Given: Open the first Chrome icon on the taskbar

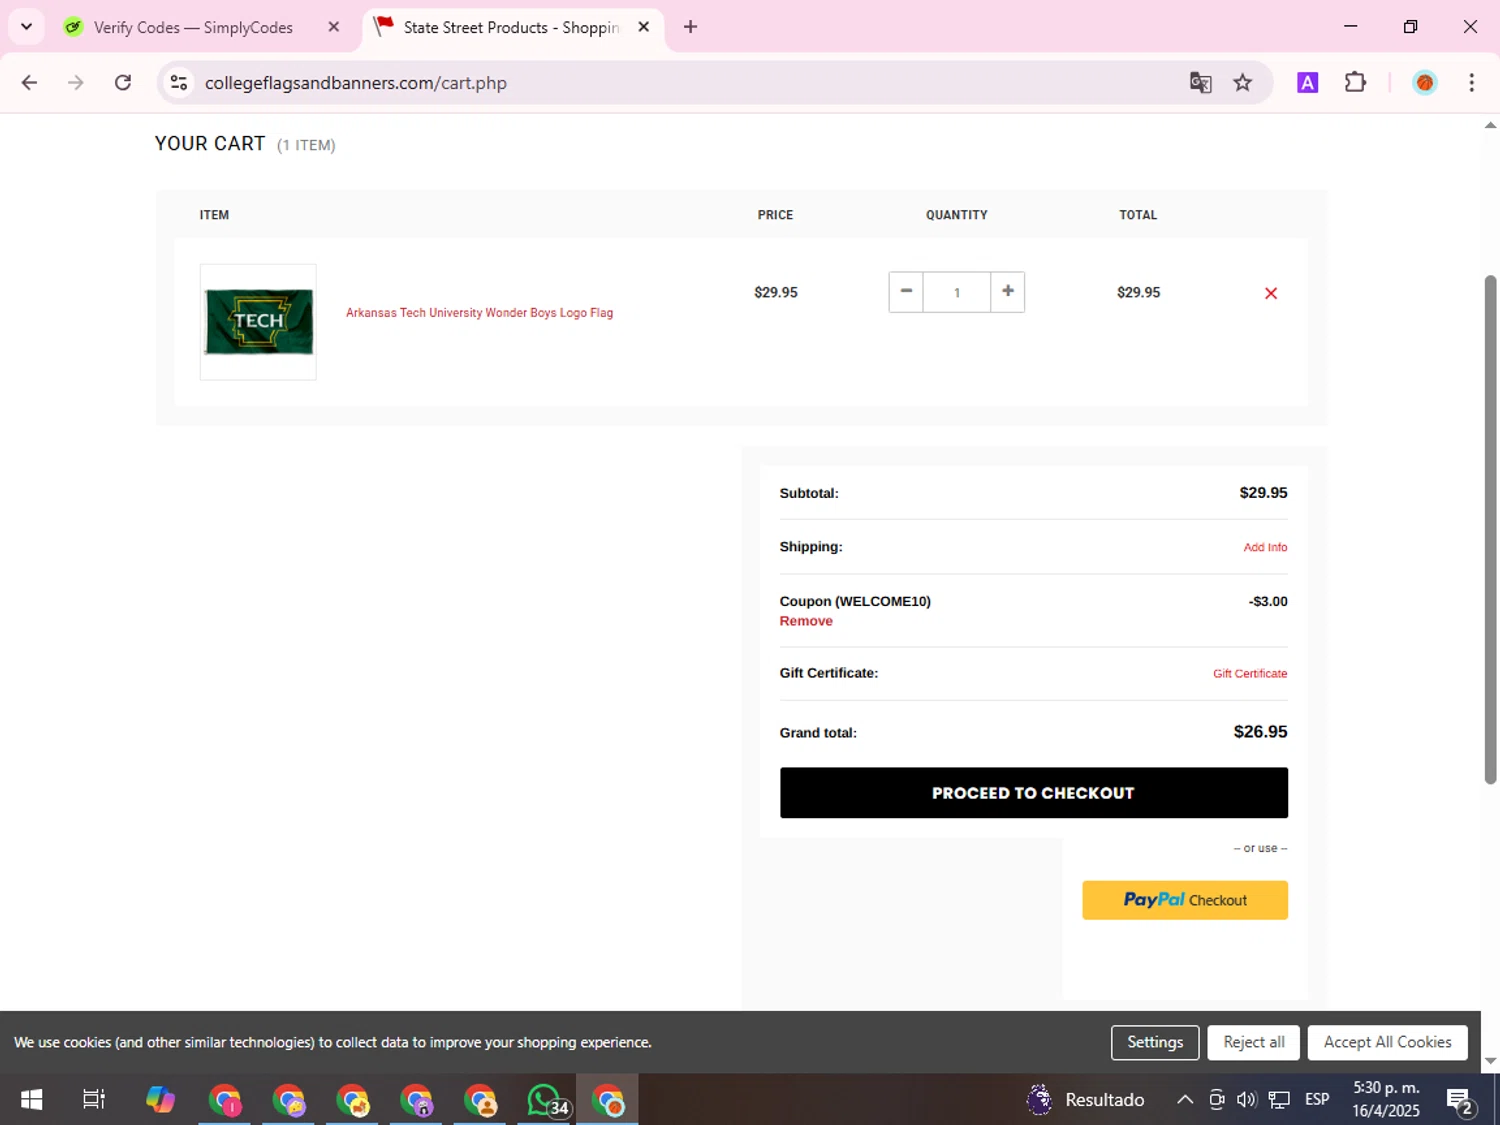Looking at the screenshot, I should pyautogui.click(x=225, y=1100).
